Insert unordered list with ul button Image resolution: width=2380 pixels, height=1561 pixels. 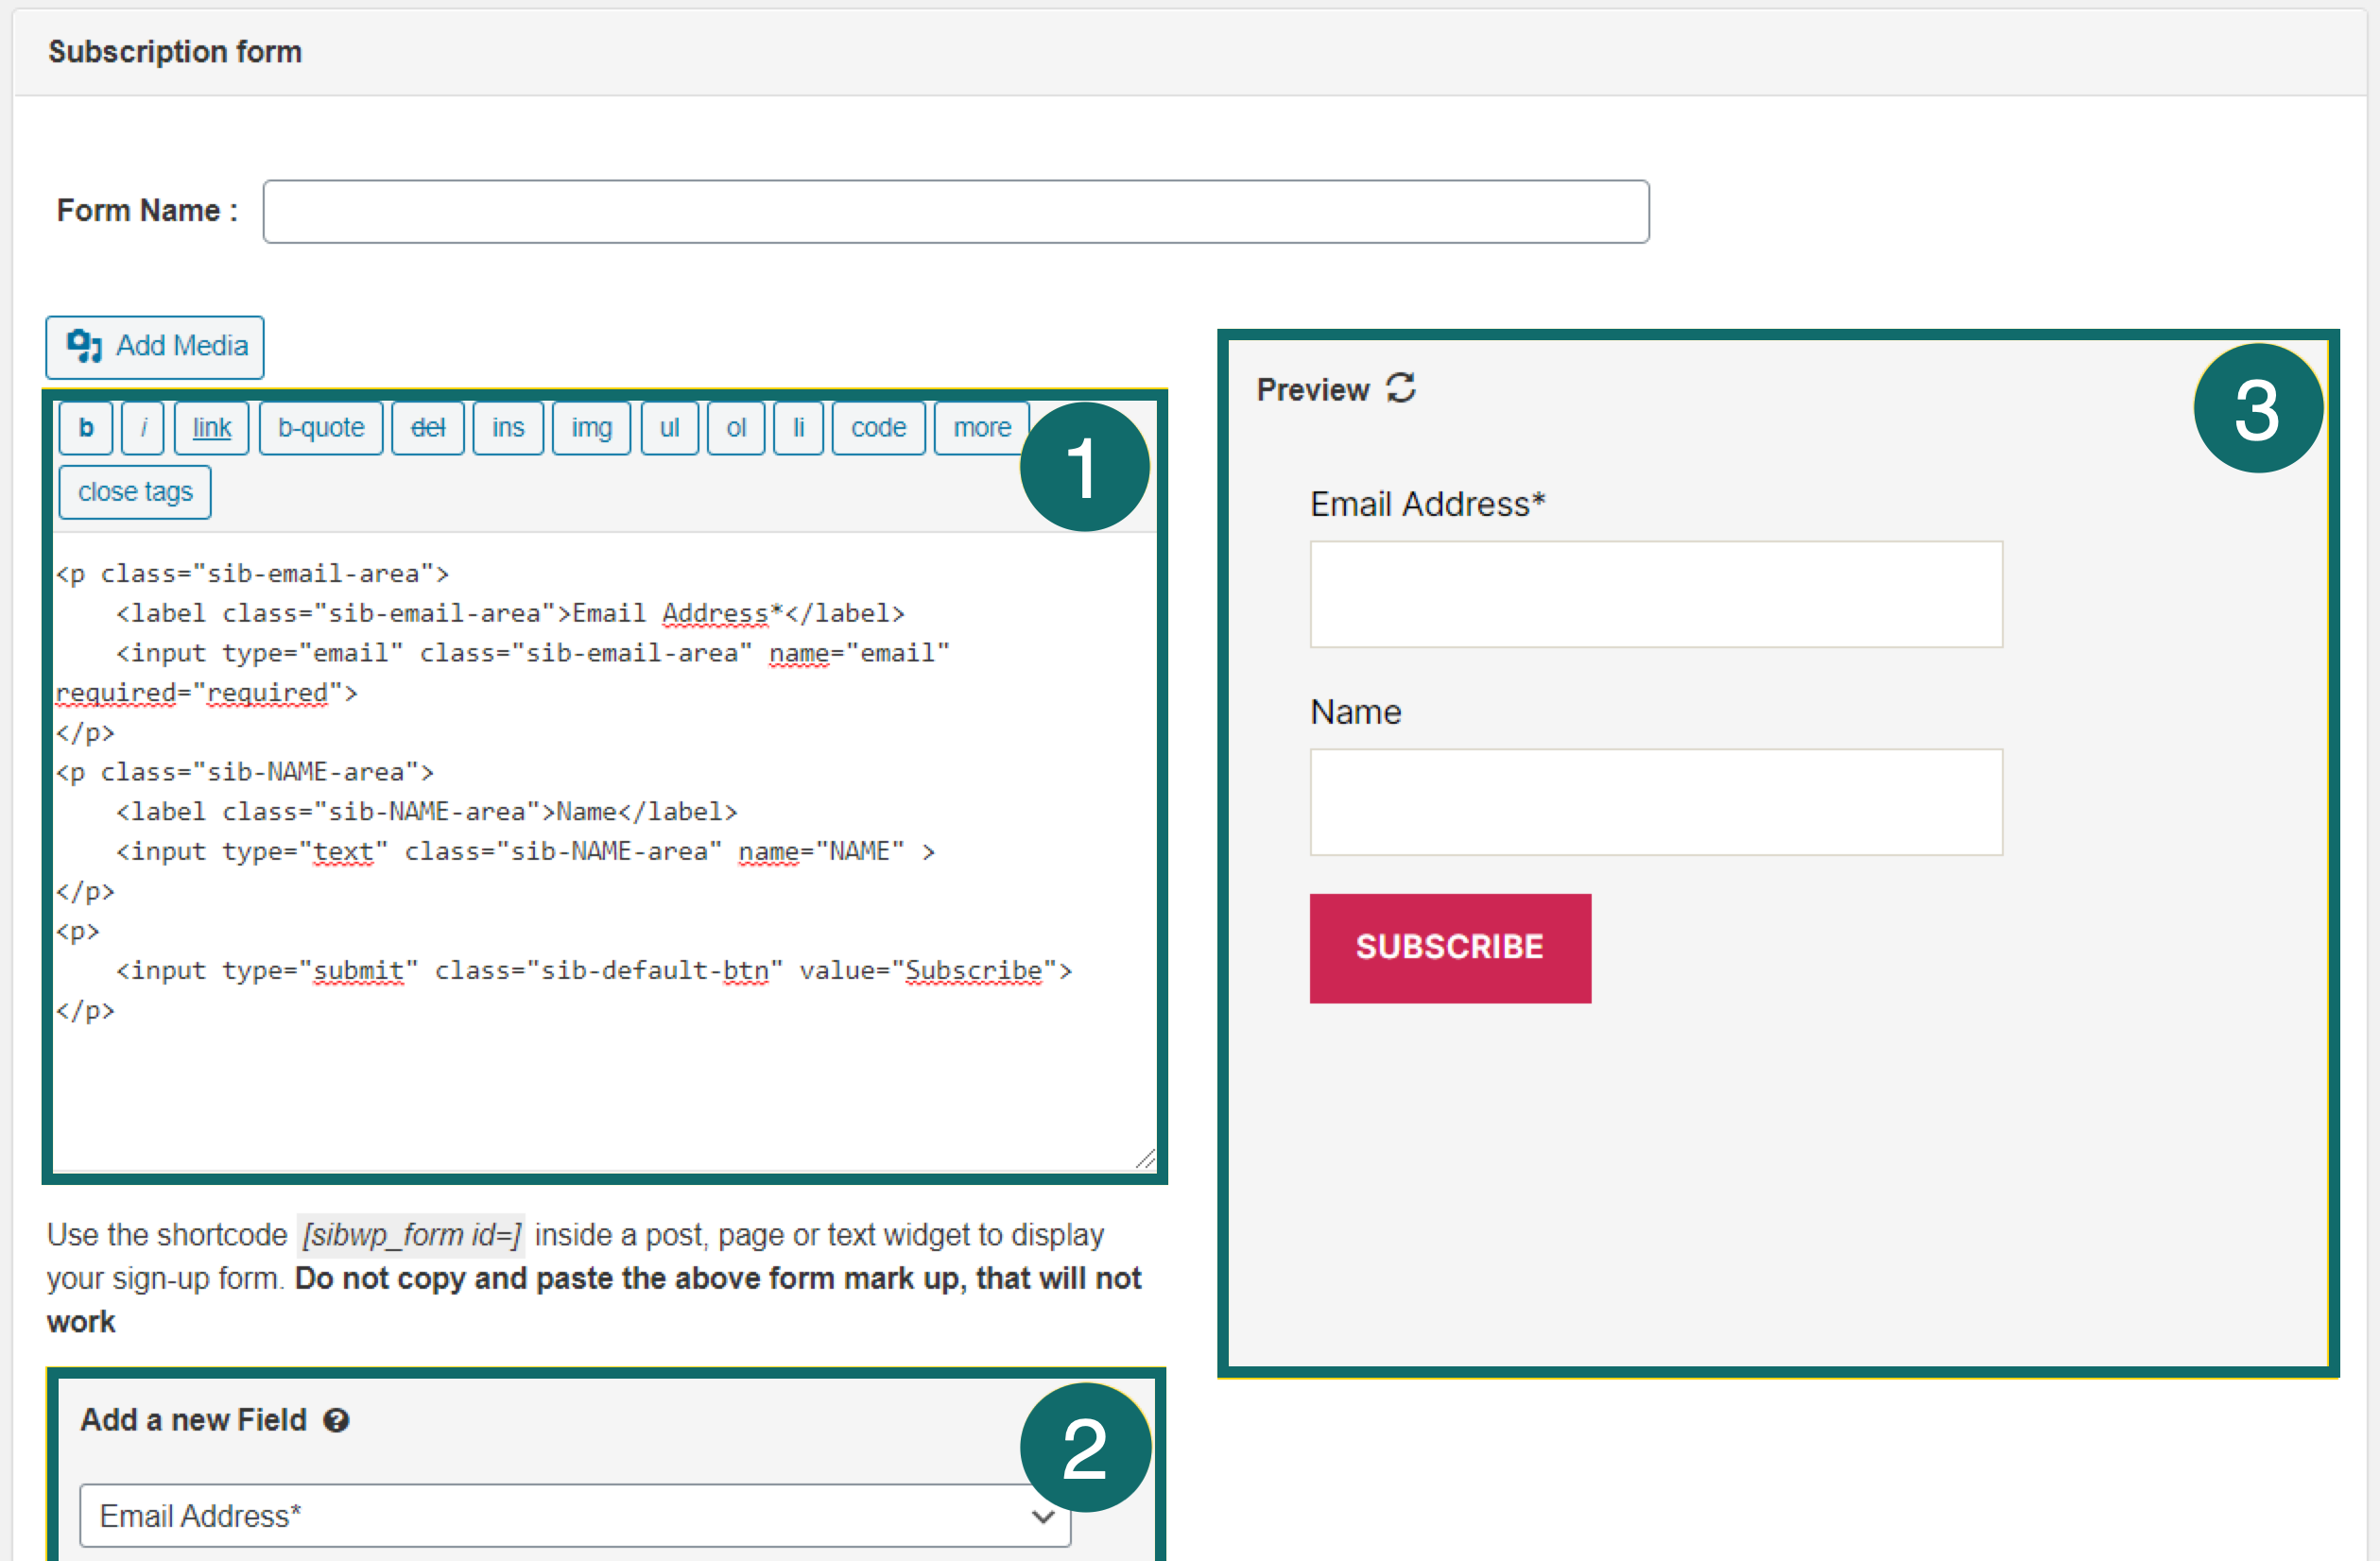click(670, 428)
